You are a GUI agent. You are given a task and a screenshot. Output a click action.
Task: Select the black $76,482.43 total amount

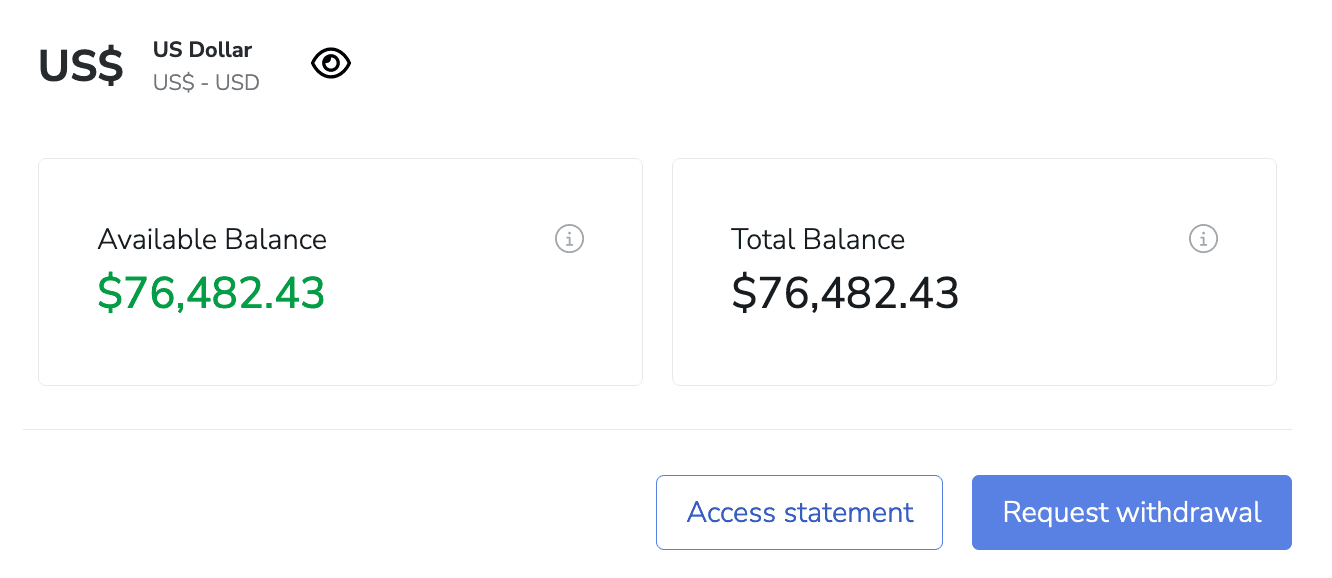tap(845, 293)
